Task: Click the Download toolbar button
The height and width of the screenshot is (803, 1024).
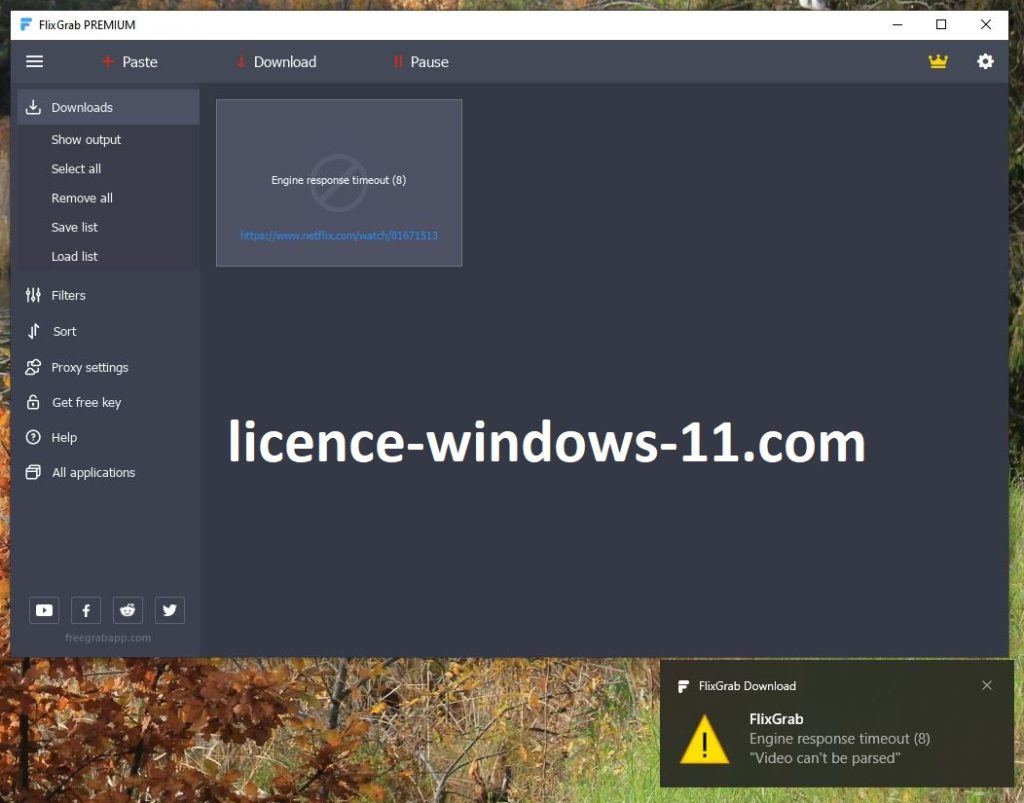Action: pyautogui.click(x=276, y=62)
